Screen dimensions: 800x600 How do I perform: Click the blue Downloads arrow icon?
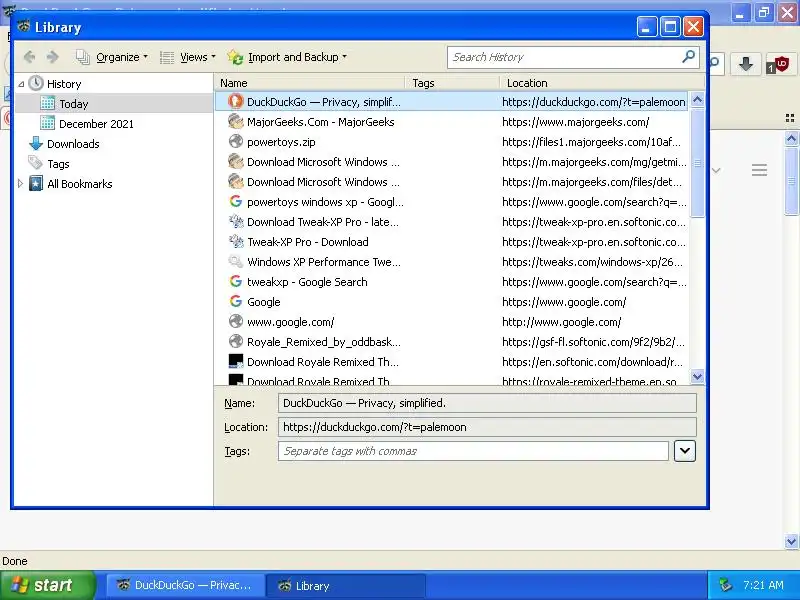(36, 143)
